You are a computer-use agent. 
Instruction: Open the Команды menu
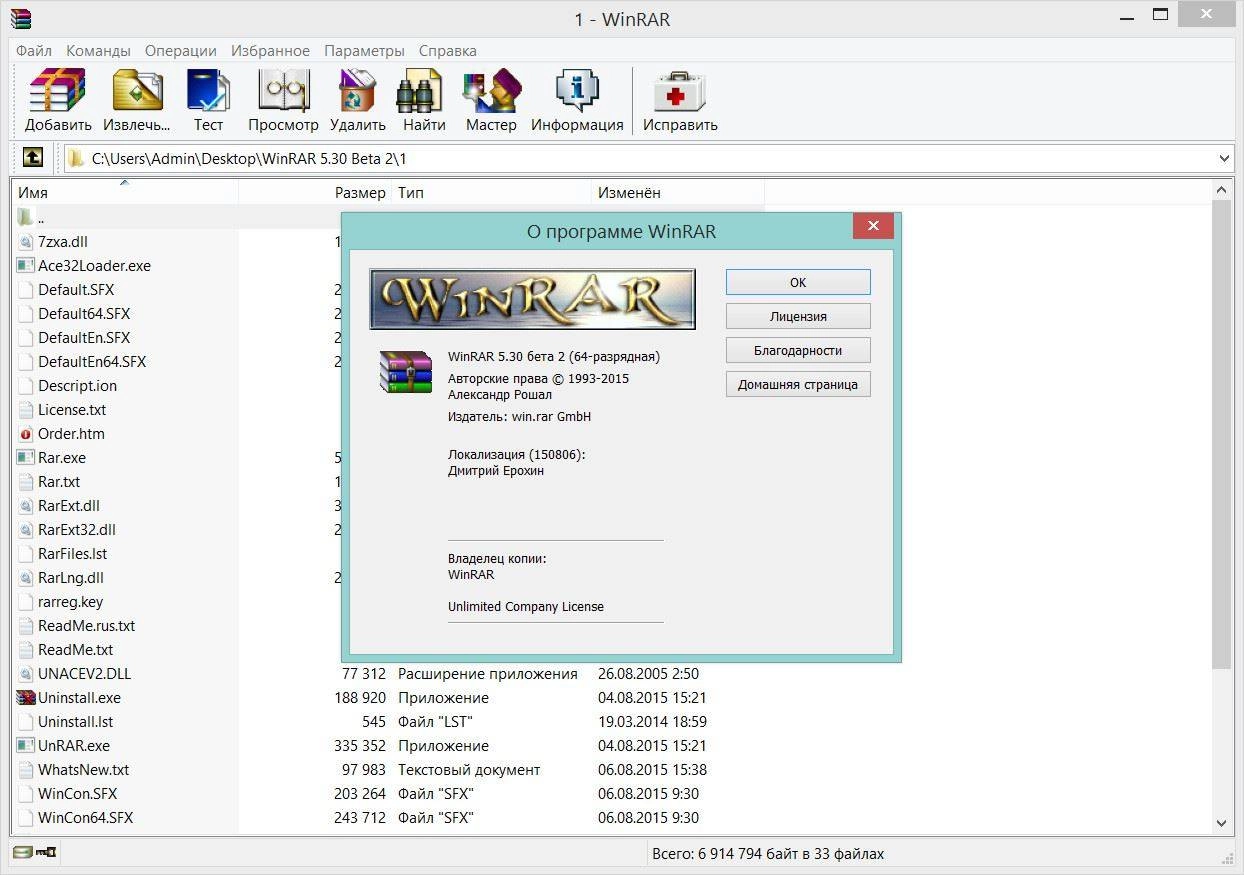pyautogui.click(x=98, y=51)
